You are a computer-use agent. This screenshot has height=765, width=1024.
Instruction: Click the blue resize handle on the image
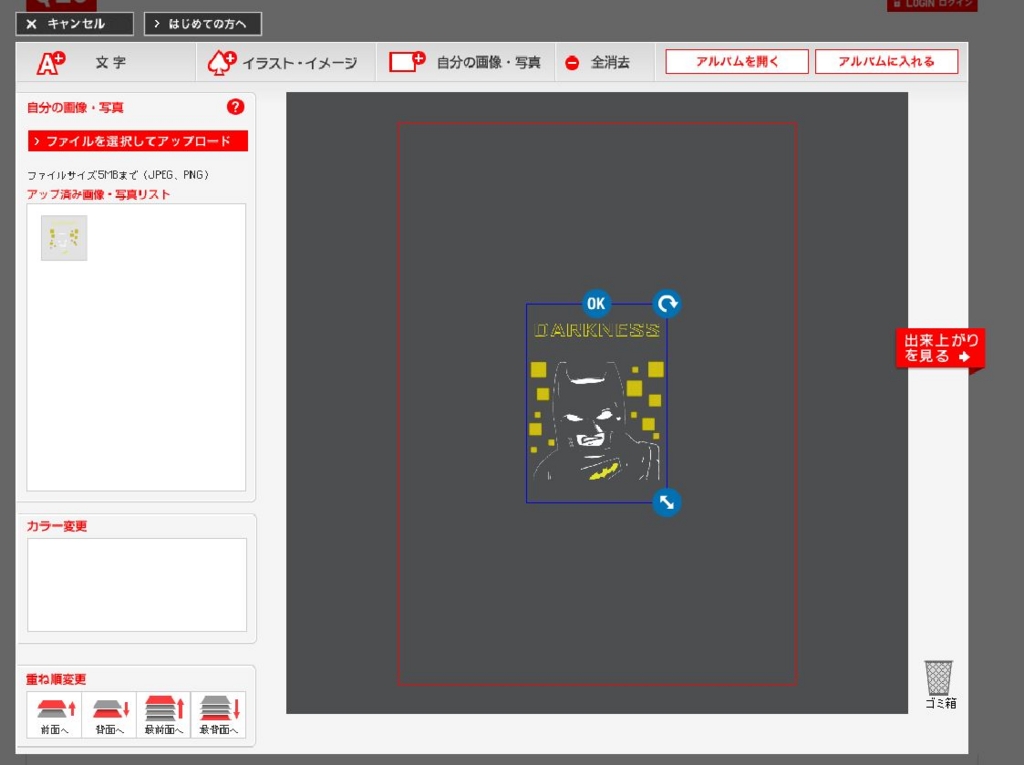(x=667, y=502)
